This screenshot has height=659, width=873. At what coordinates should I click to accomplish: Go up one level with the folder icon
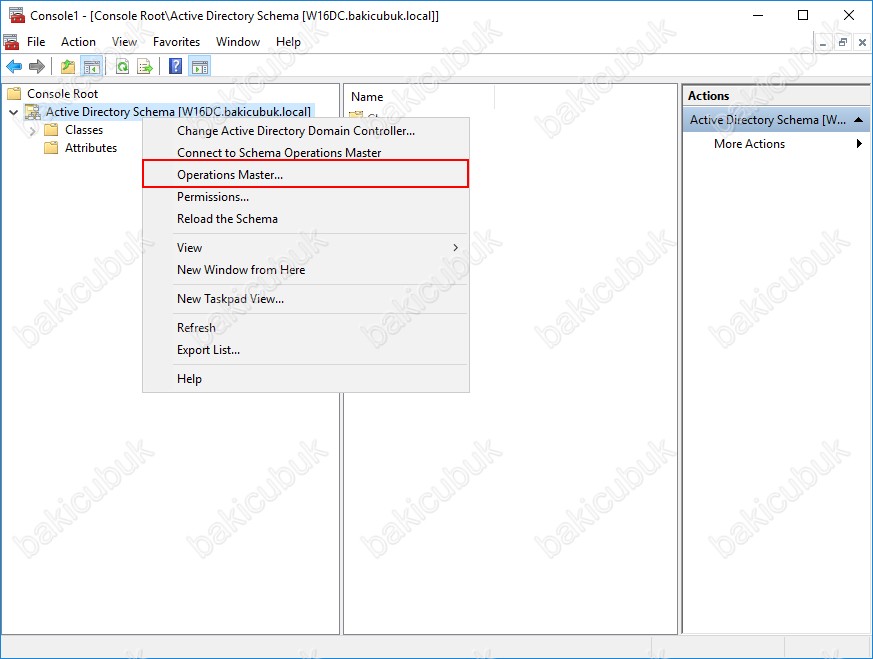[68, 67]
